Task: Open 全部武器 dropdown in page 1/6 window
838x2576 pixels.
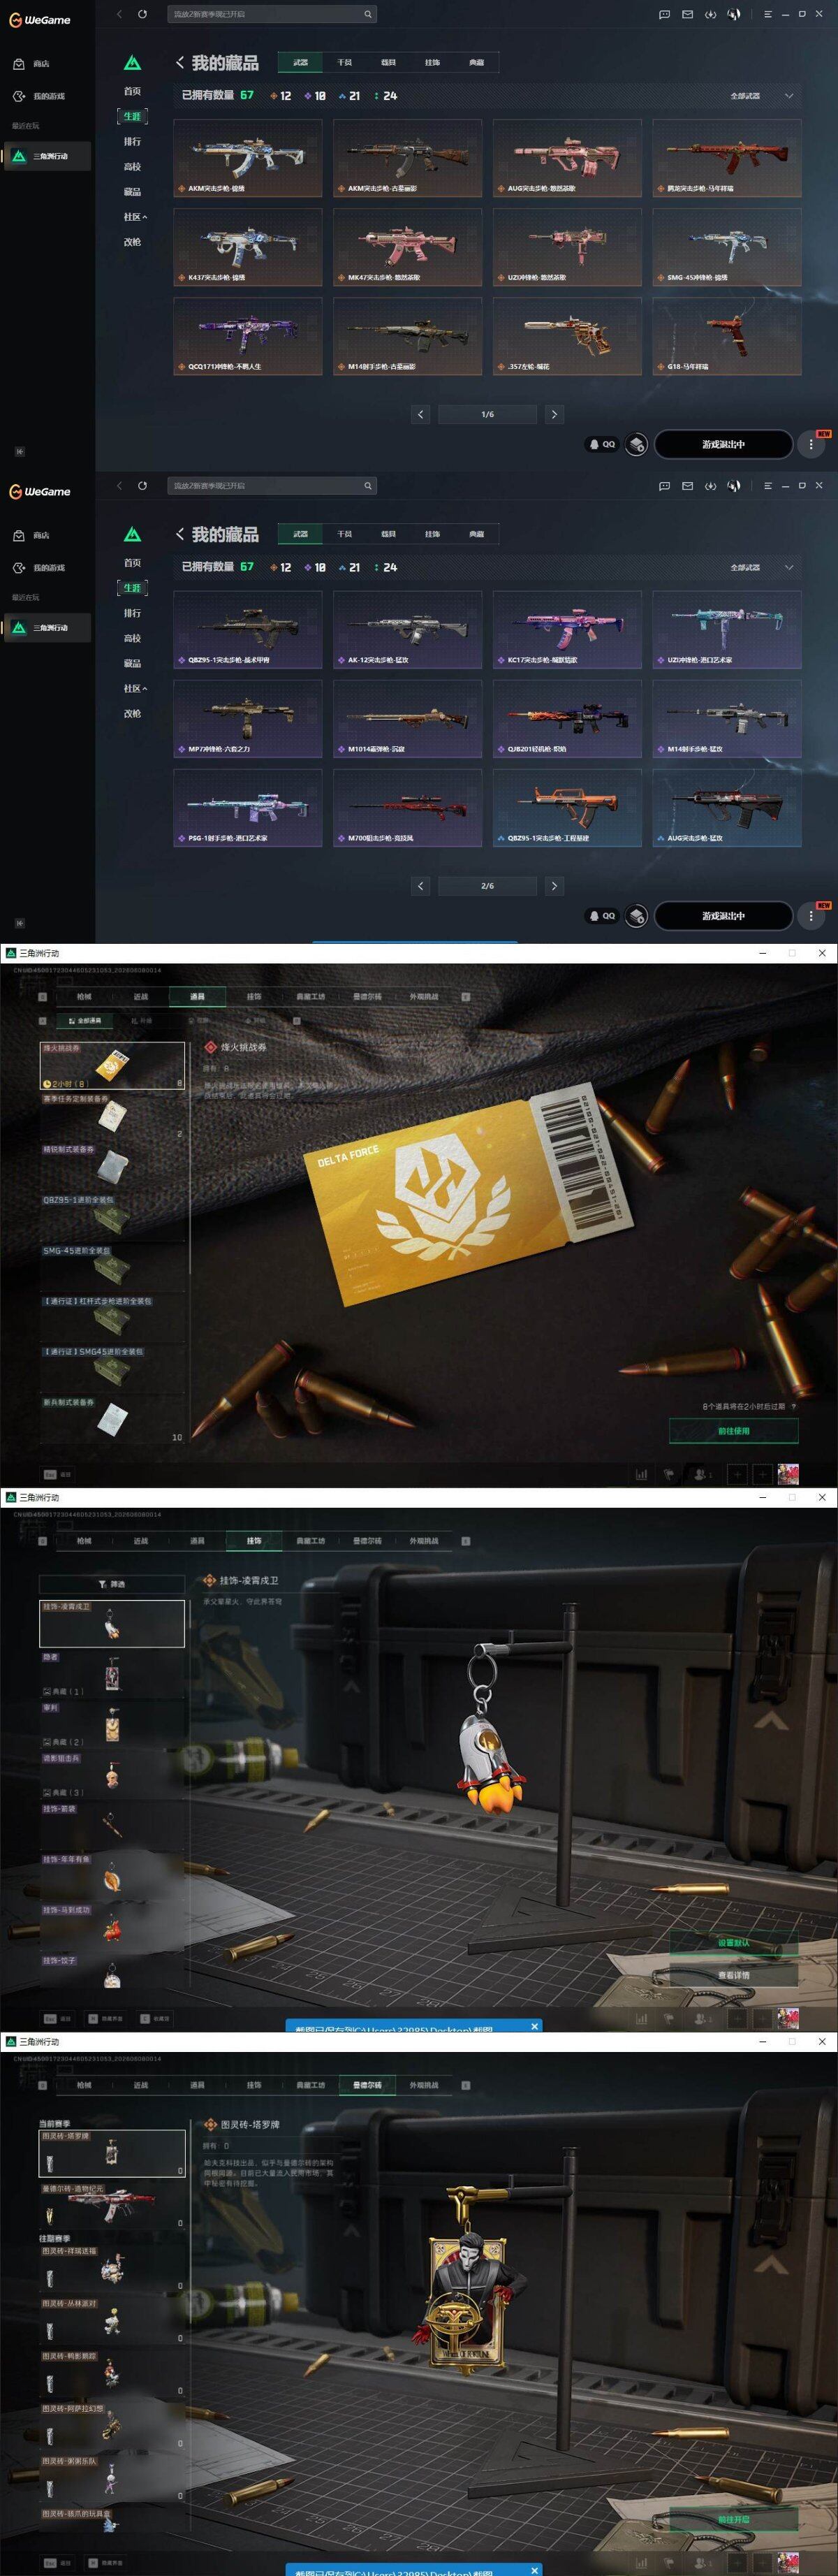Action: (762, 96)
